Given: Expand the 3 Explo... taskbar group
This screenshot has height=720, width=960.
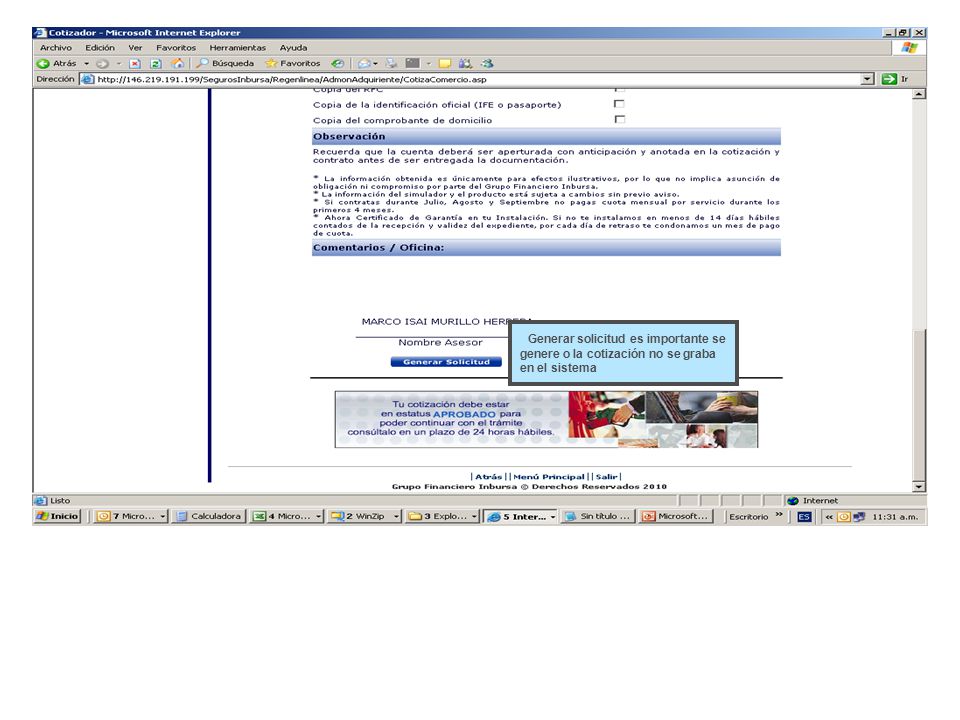Looking at the screenshot, I should click(x=474, y=517).
